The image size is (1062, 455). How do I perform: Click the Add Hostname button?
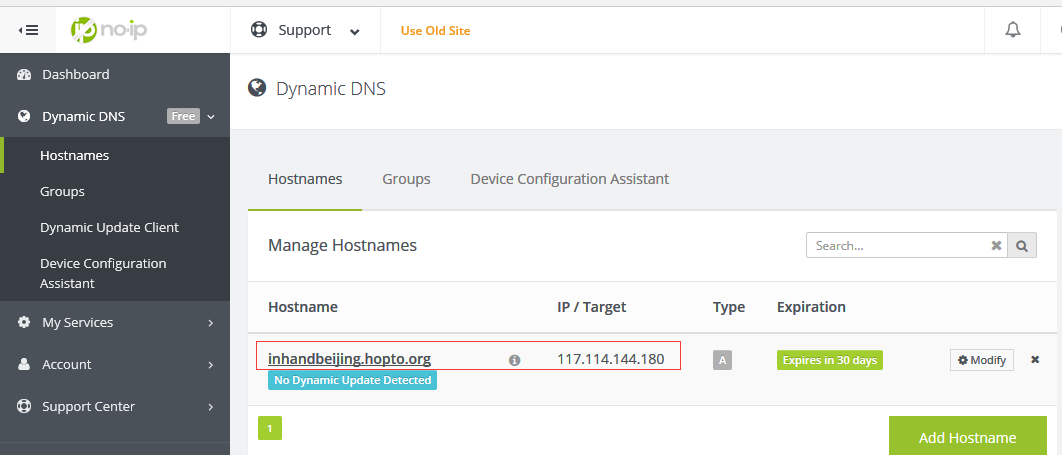click(967, 437)
